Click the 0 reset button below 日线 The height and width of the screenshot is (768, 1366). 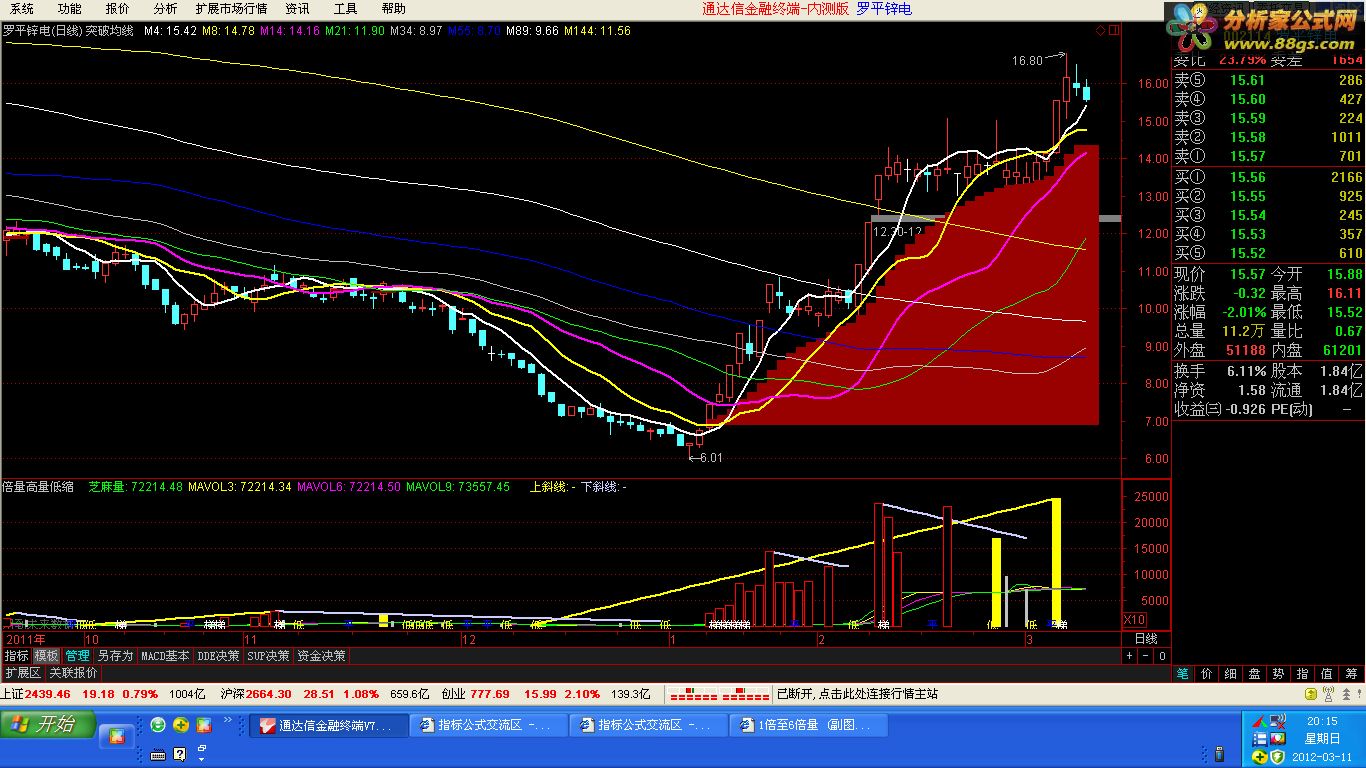coord(1161,656)
